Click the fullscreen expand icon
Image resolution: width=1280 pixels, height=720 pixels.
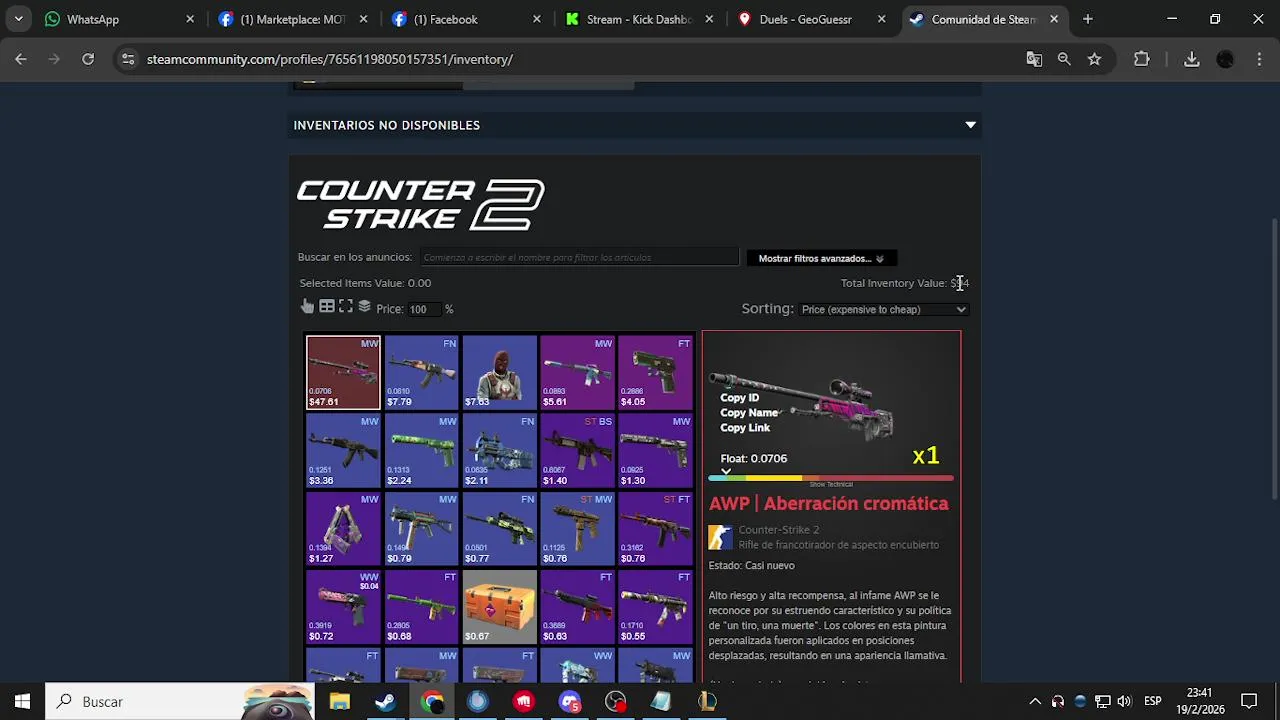pos(346,307)
